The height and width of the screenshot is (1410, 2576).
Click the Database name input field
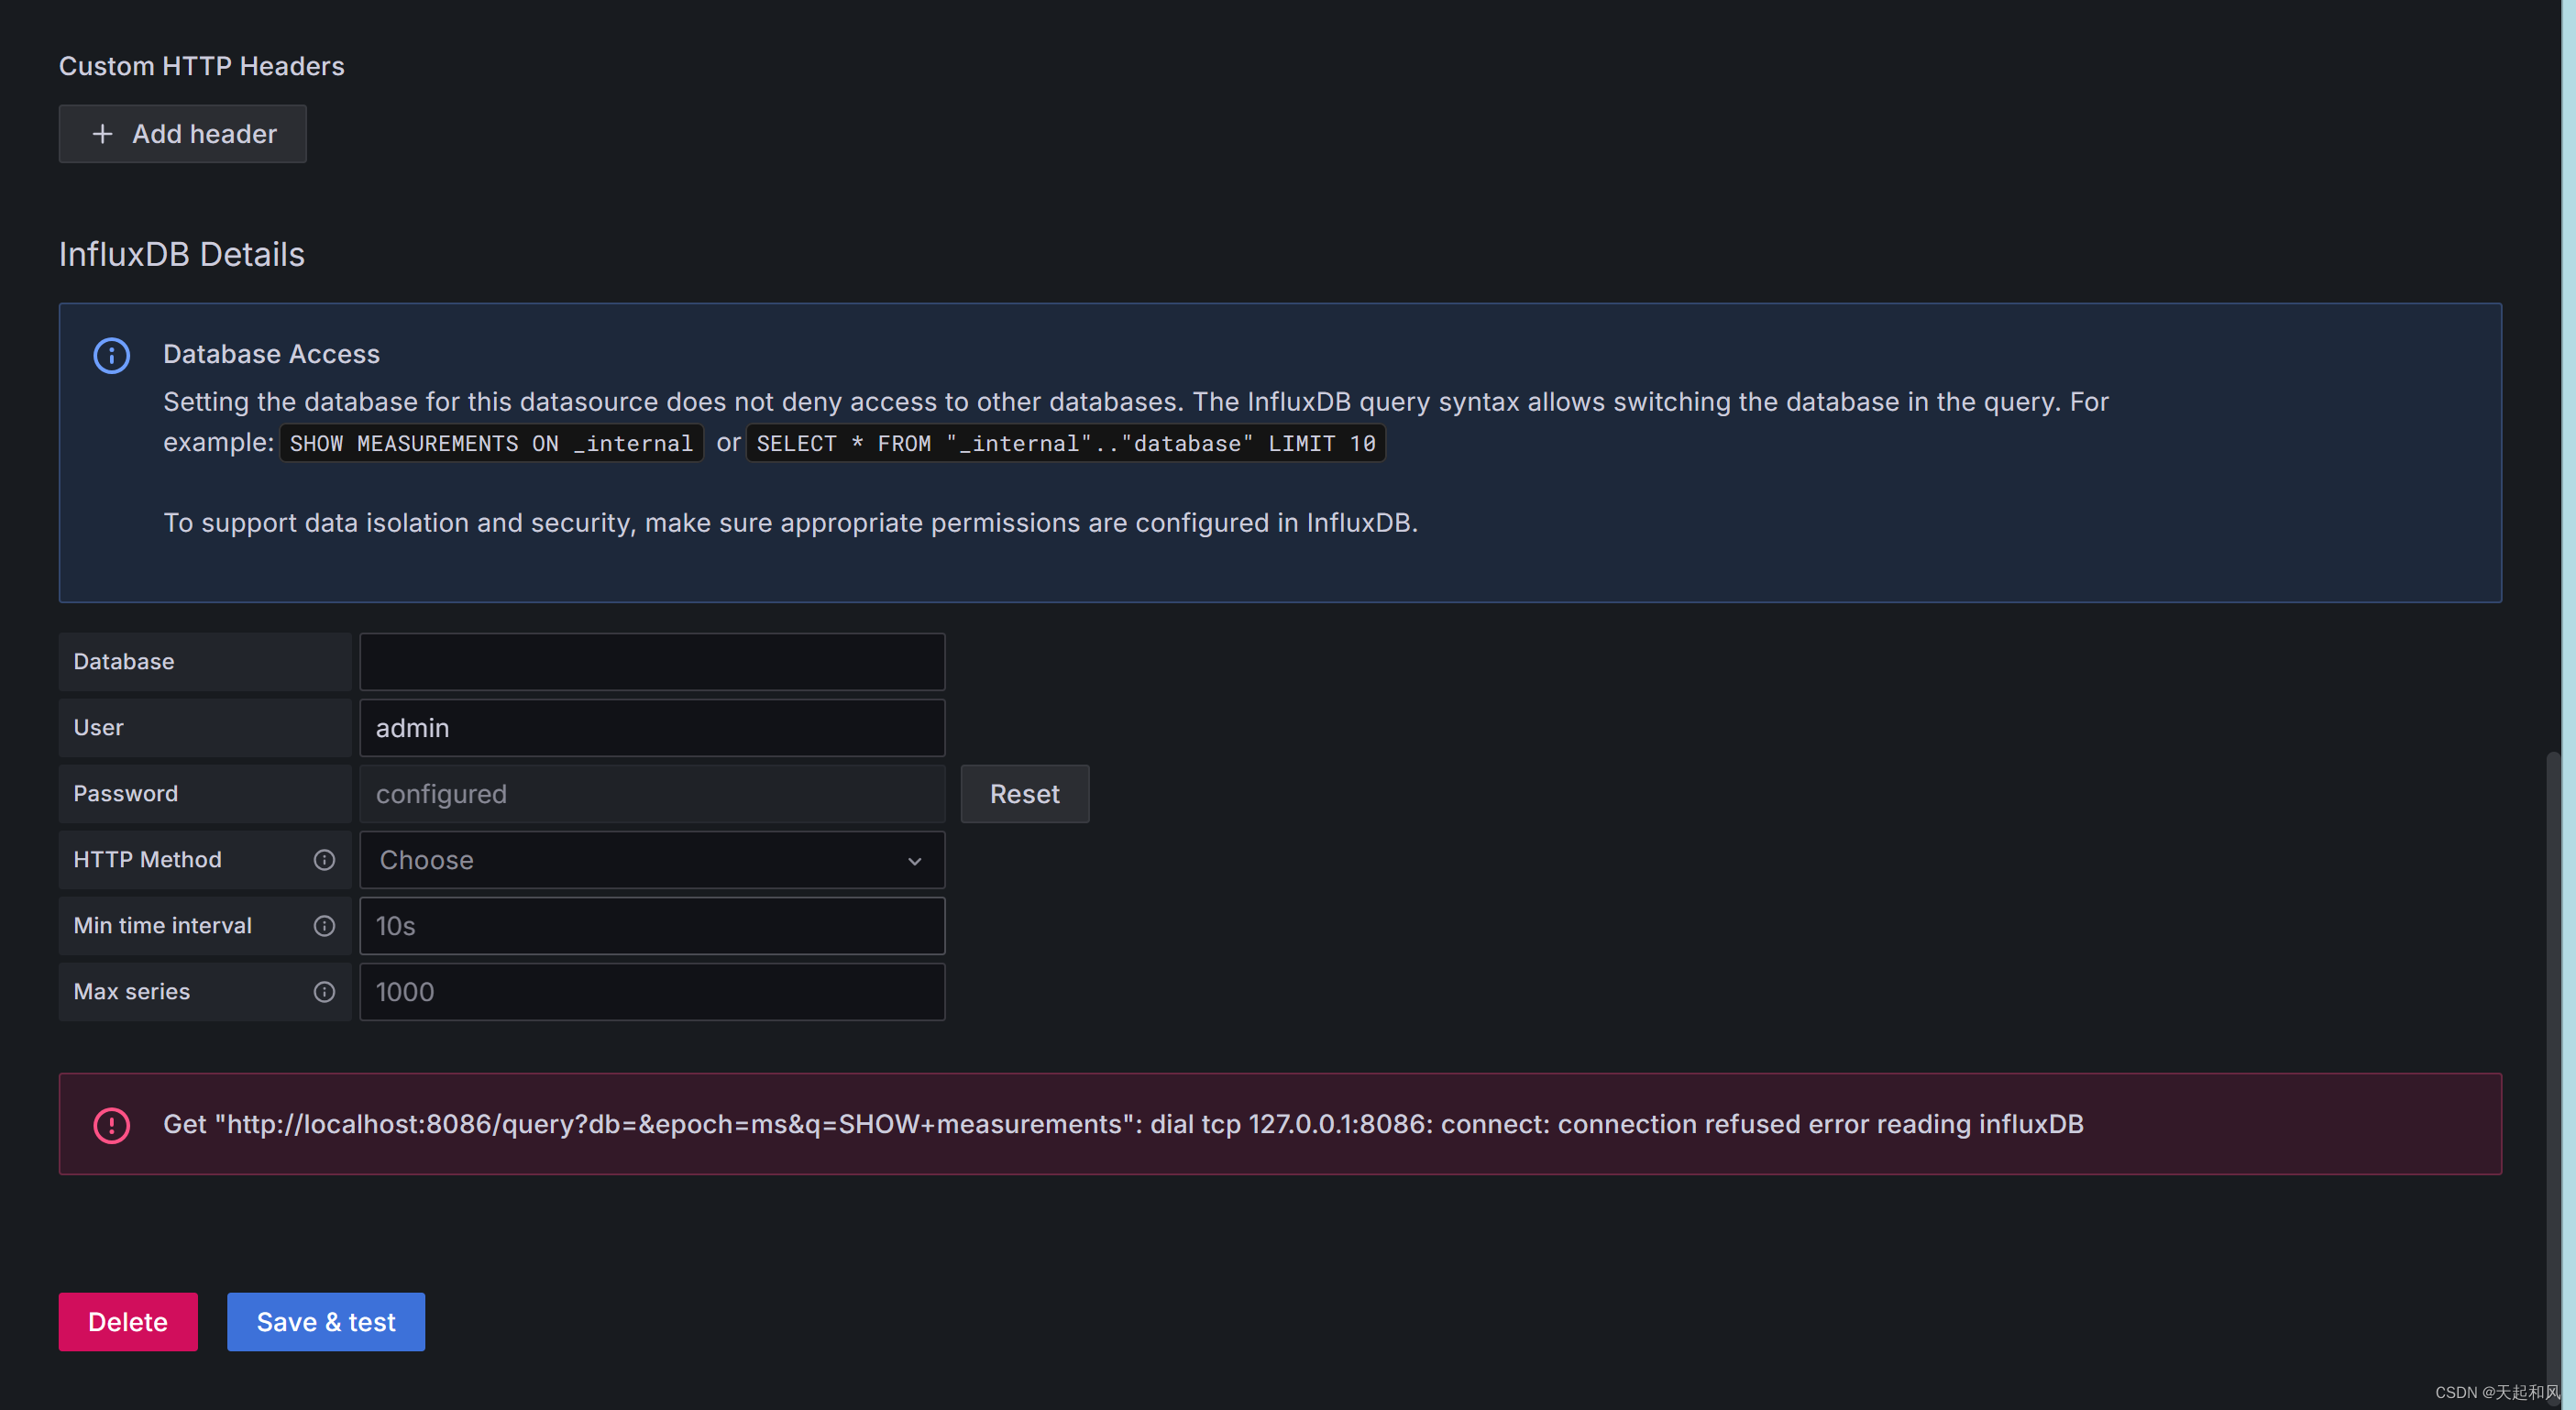(651, 661)
